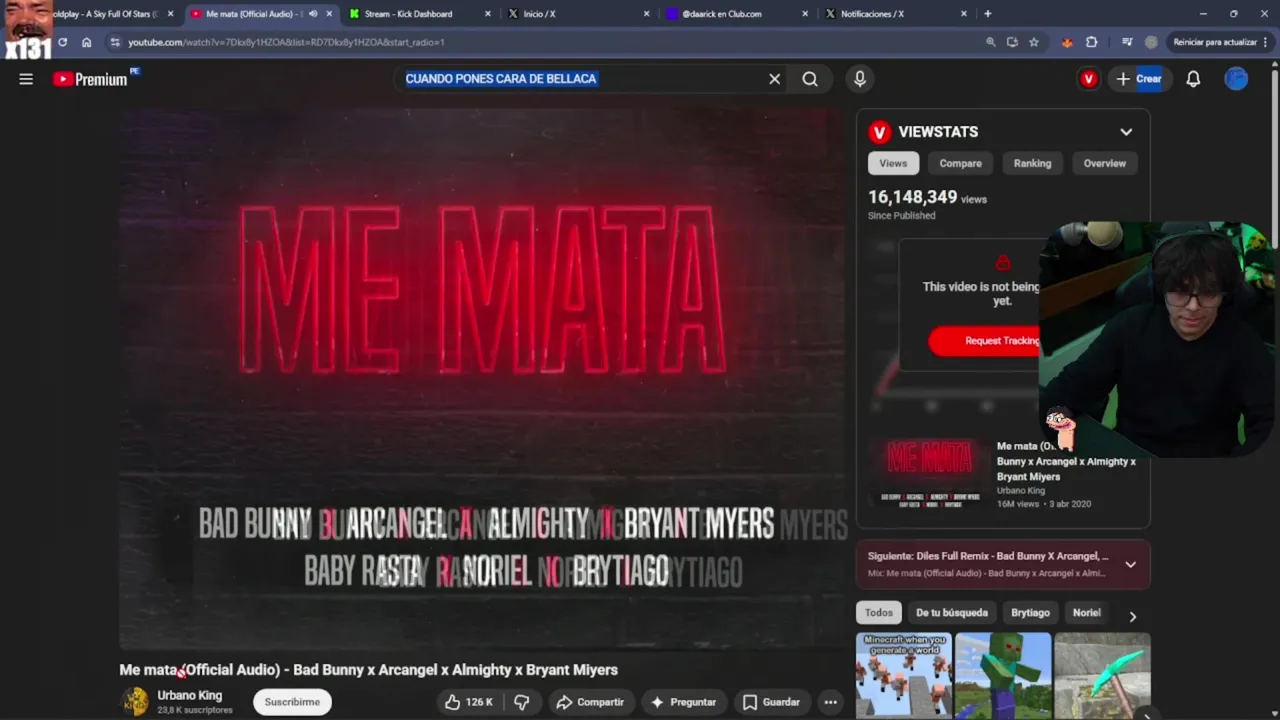Switch to Inicio / X tab
This screenshot has width=1280, height=720.
coord(540,14)
